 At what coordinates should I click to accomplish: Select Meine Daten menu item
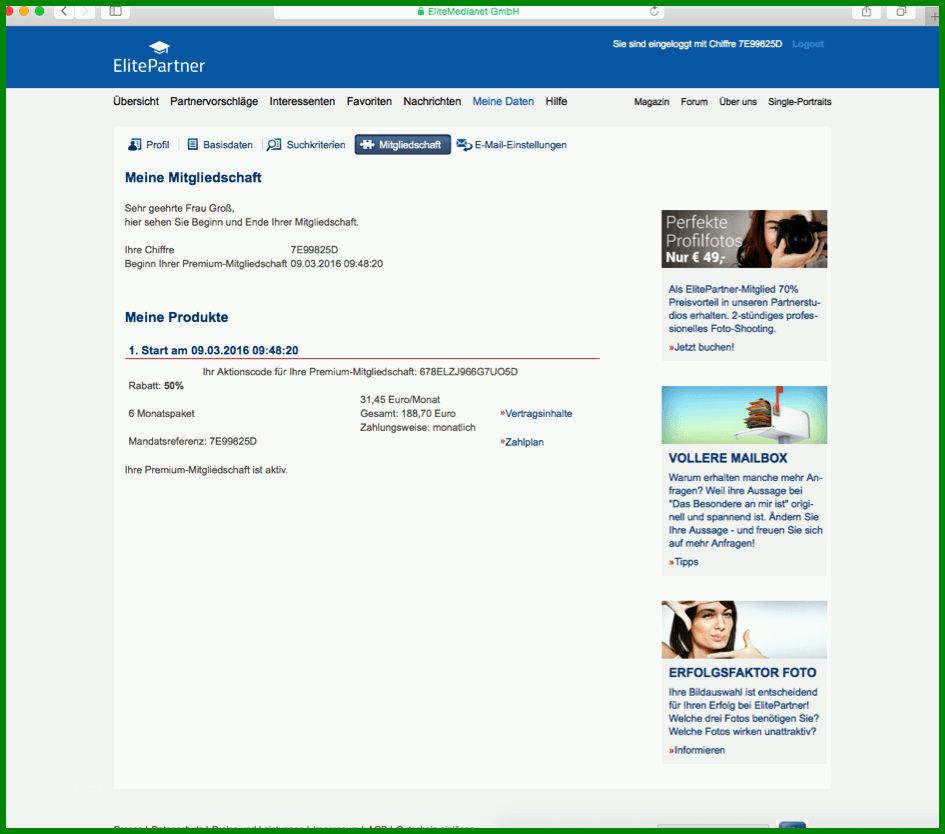coord(503,101)
